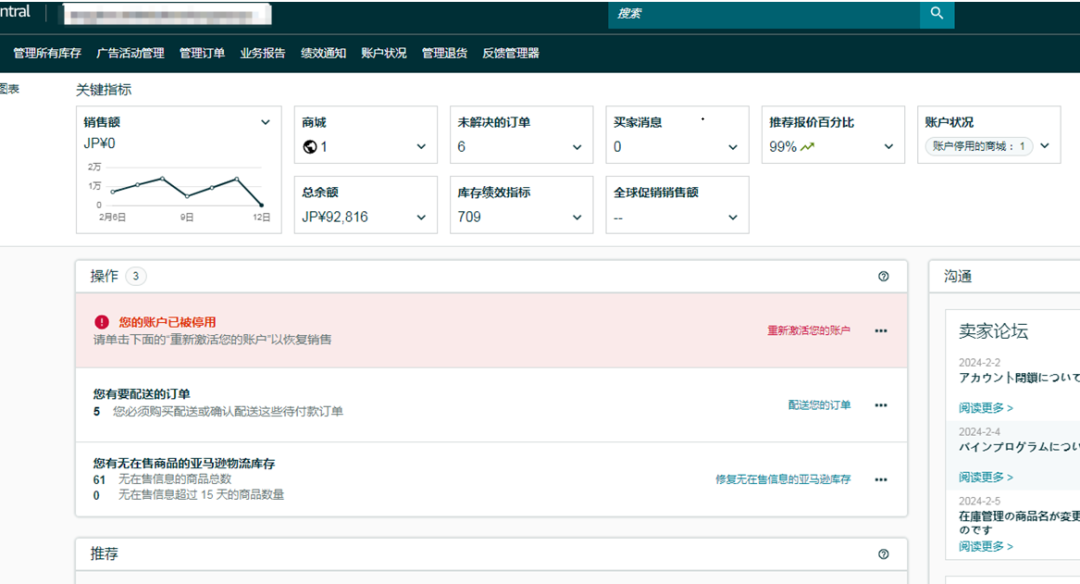
Task: Expand the 未解决的订单 card dropdown
Action: point(577,147)
